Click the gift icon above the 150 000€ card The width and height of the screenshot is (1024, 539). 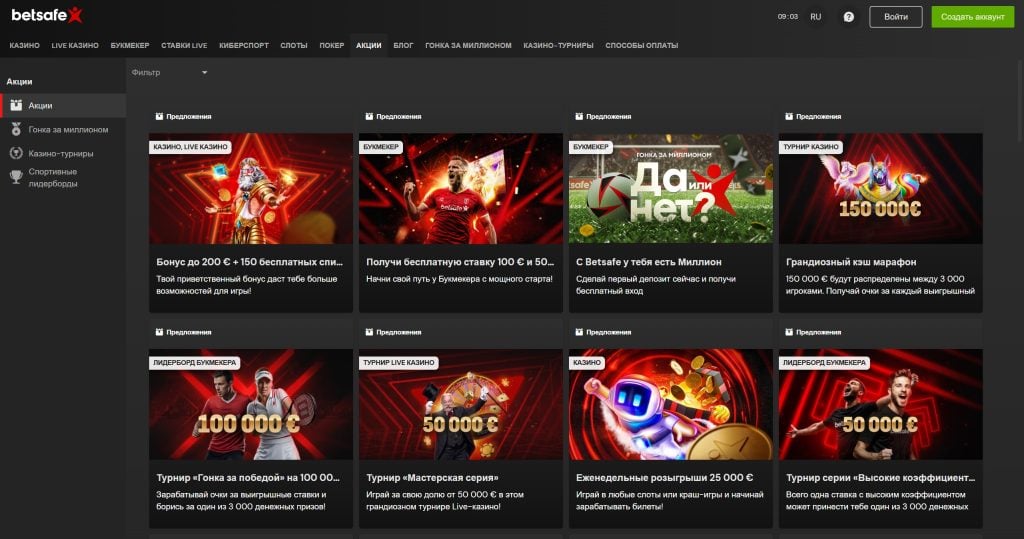tap(789, 116)
